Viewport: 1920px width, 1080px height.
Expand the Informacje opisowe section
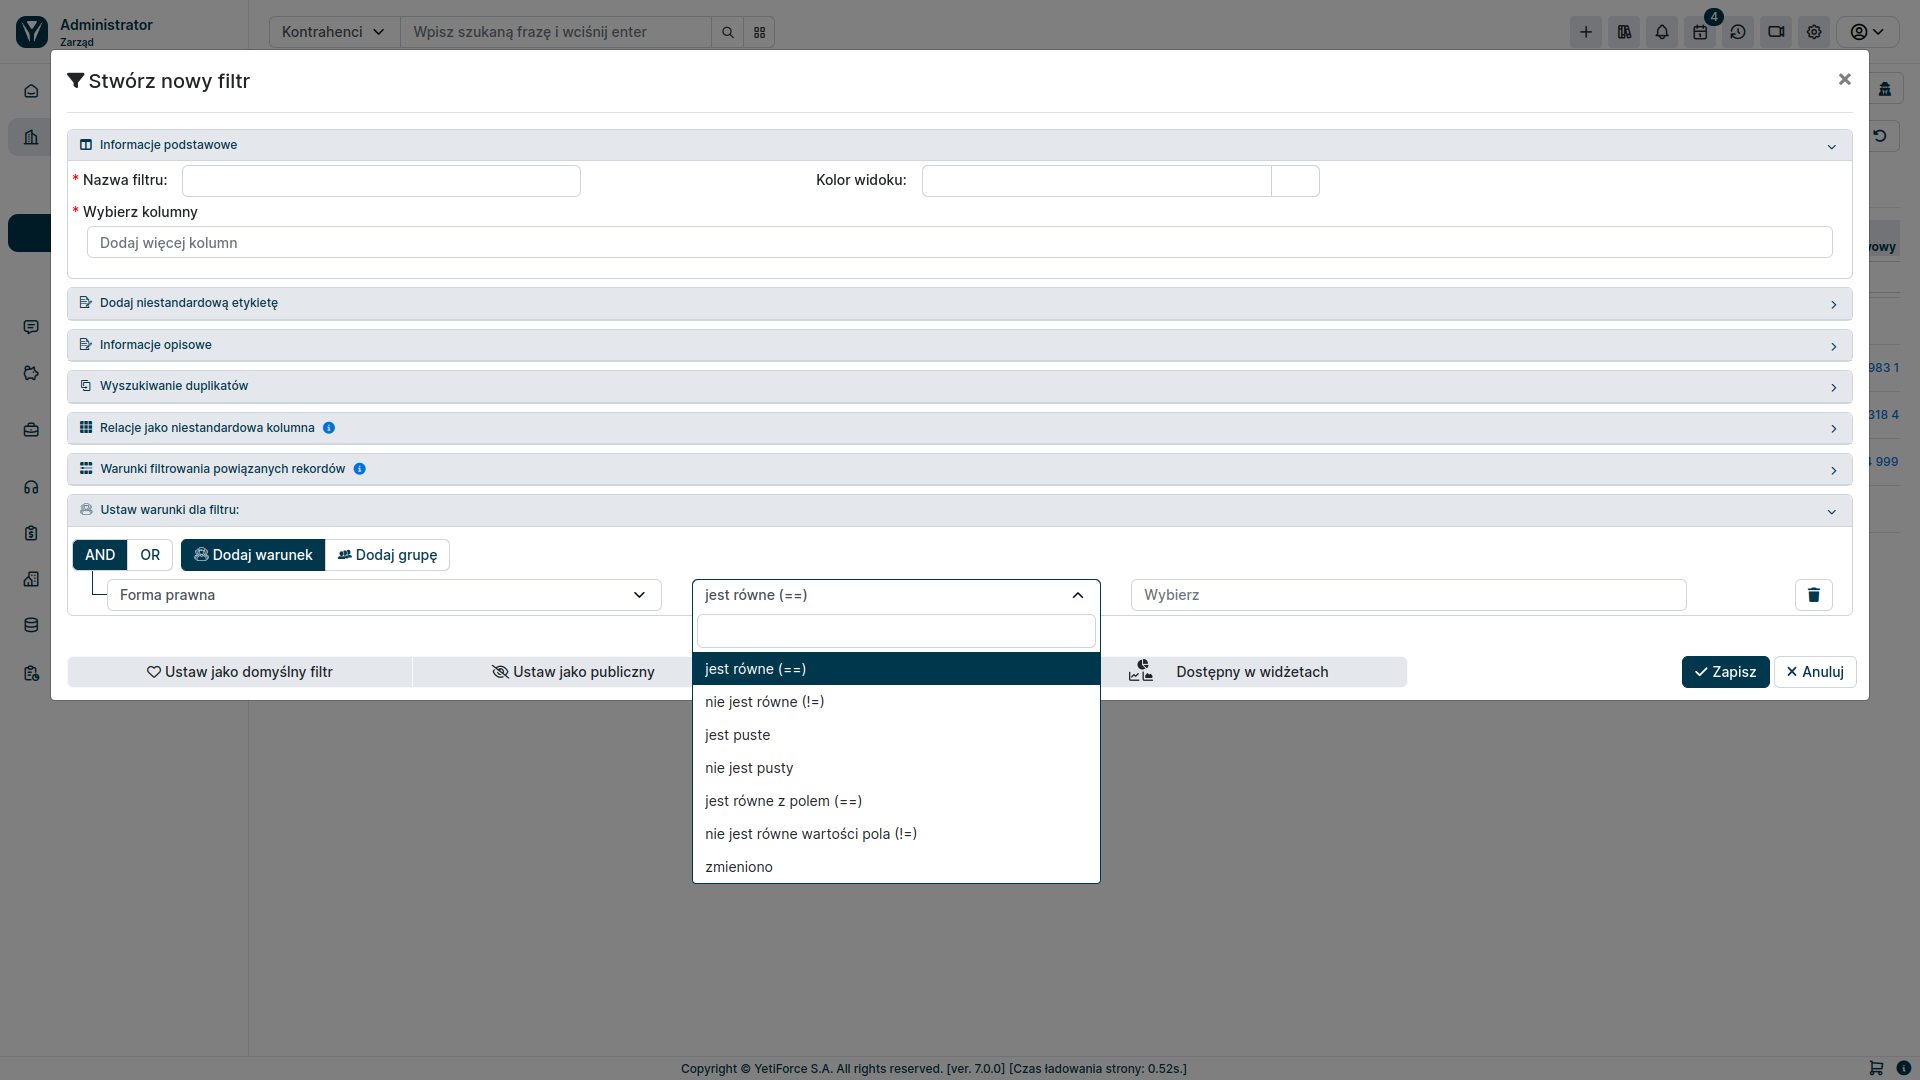pyautogui.click(x=960, y=345)
